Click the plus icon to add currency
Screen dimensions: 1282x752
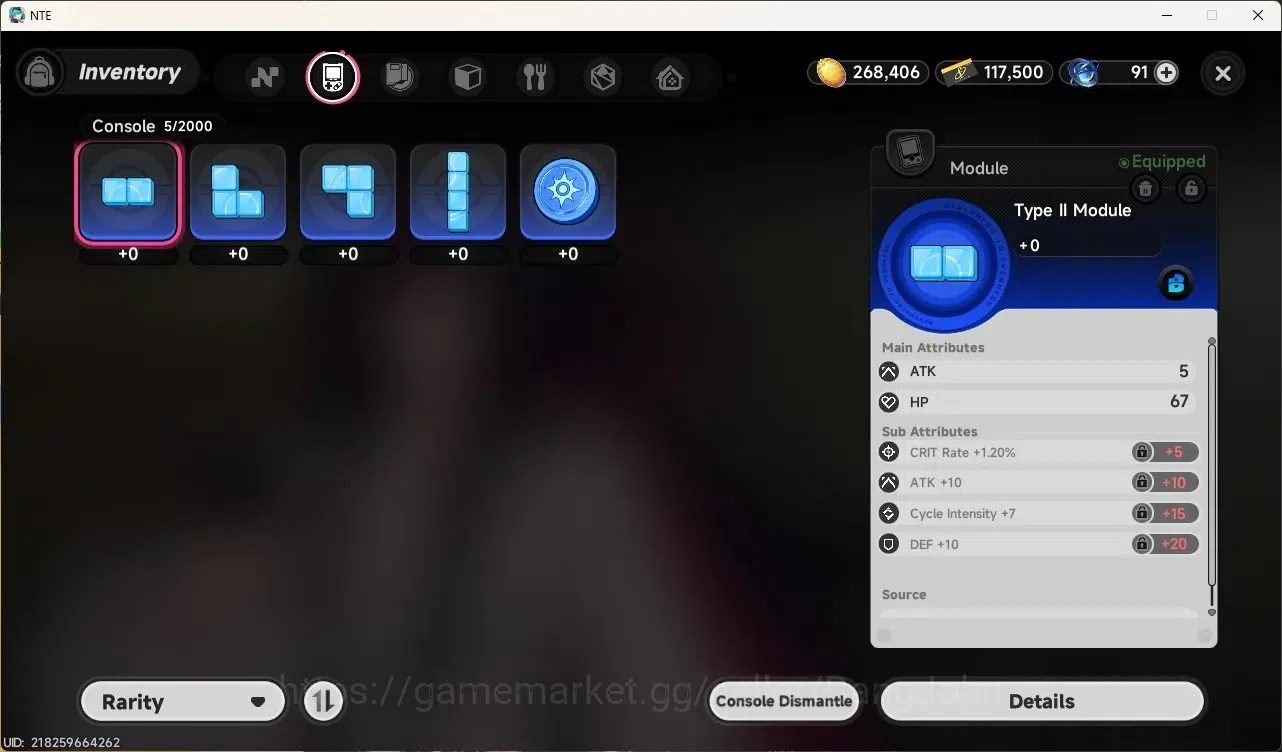1166,72
